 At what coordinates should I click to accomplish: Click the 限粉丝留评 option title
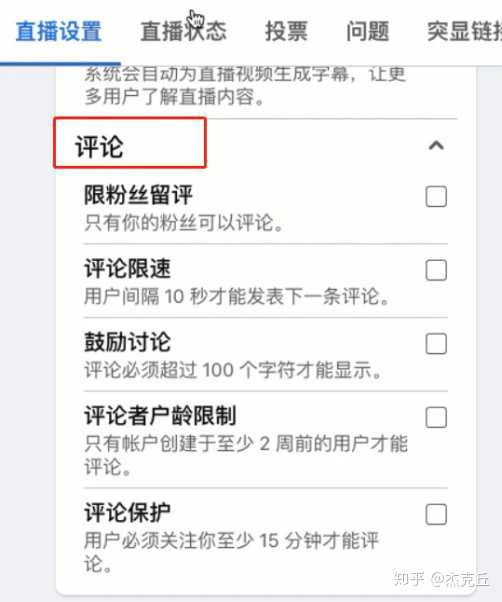138,195
